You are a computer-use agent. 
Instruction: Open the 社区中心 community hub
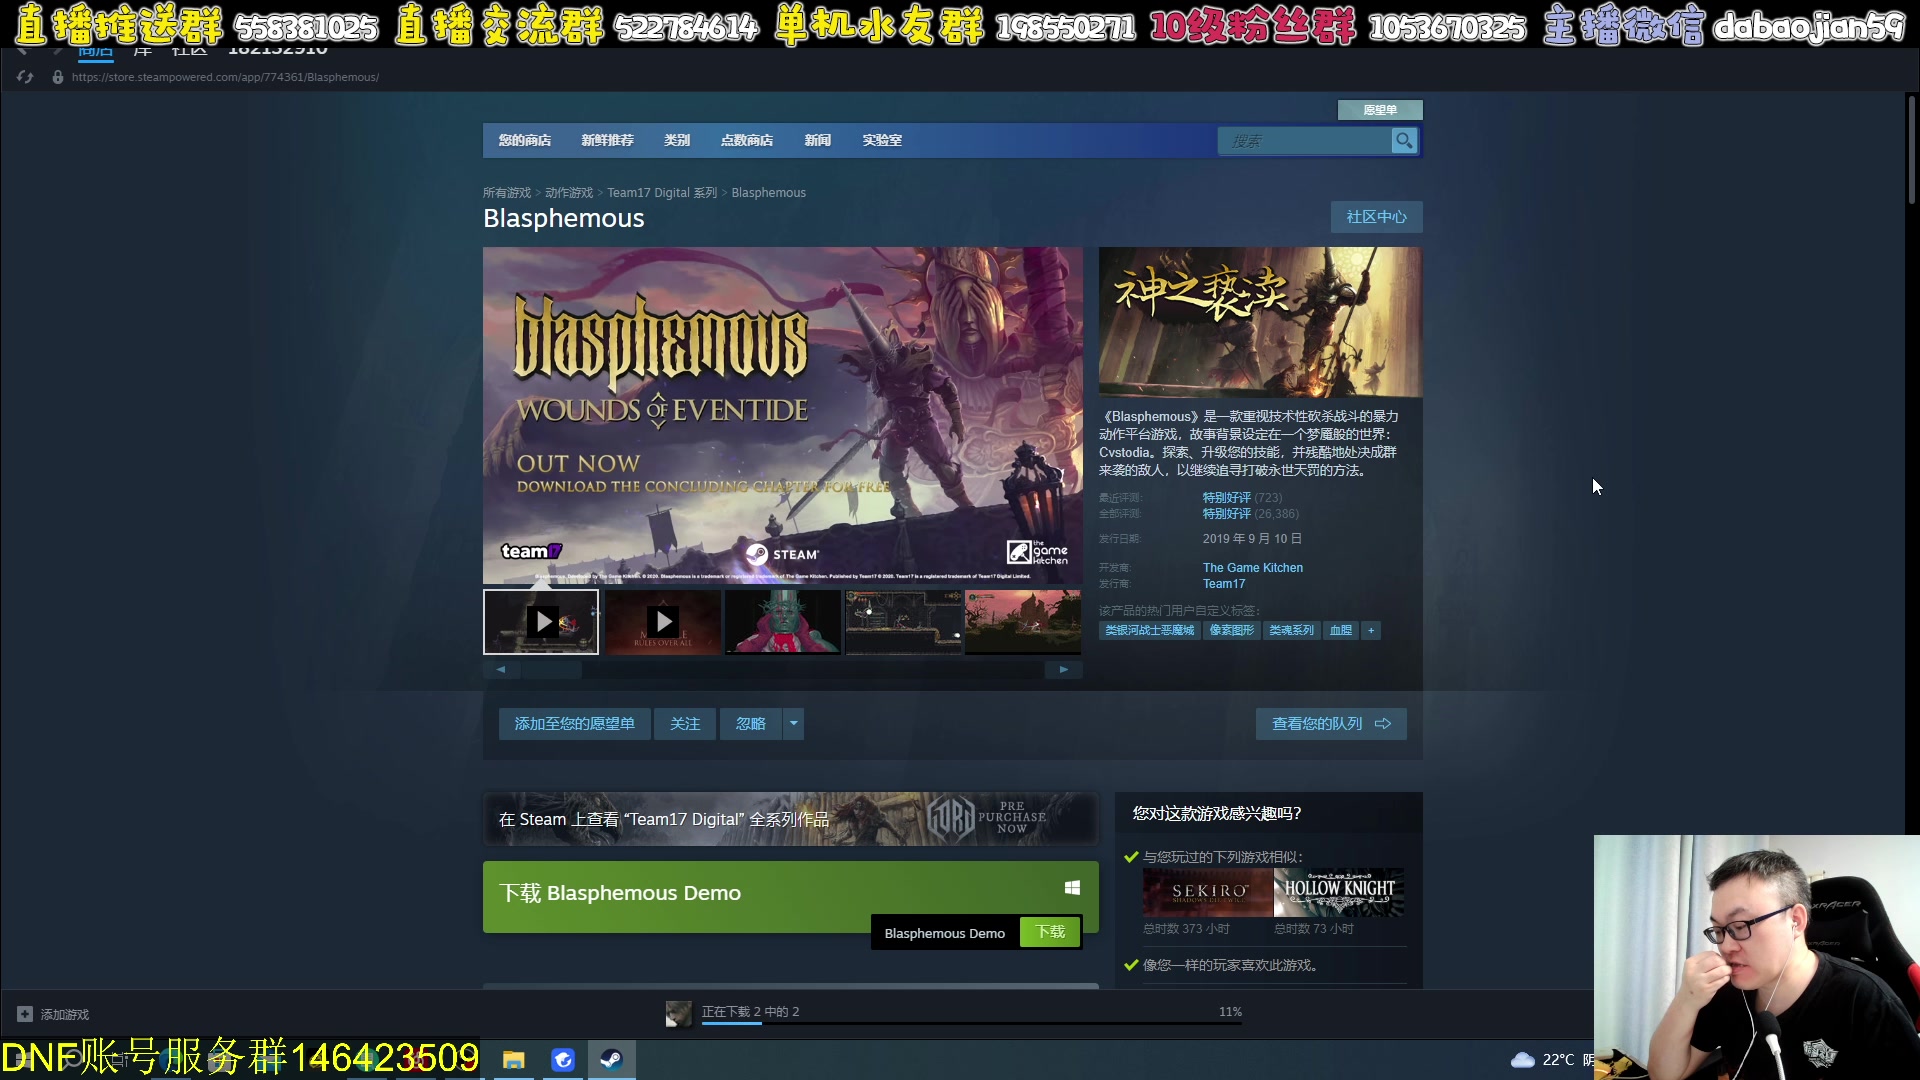[x=1376, y=217]
